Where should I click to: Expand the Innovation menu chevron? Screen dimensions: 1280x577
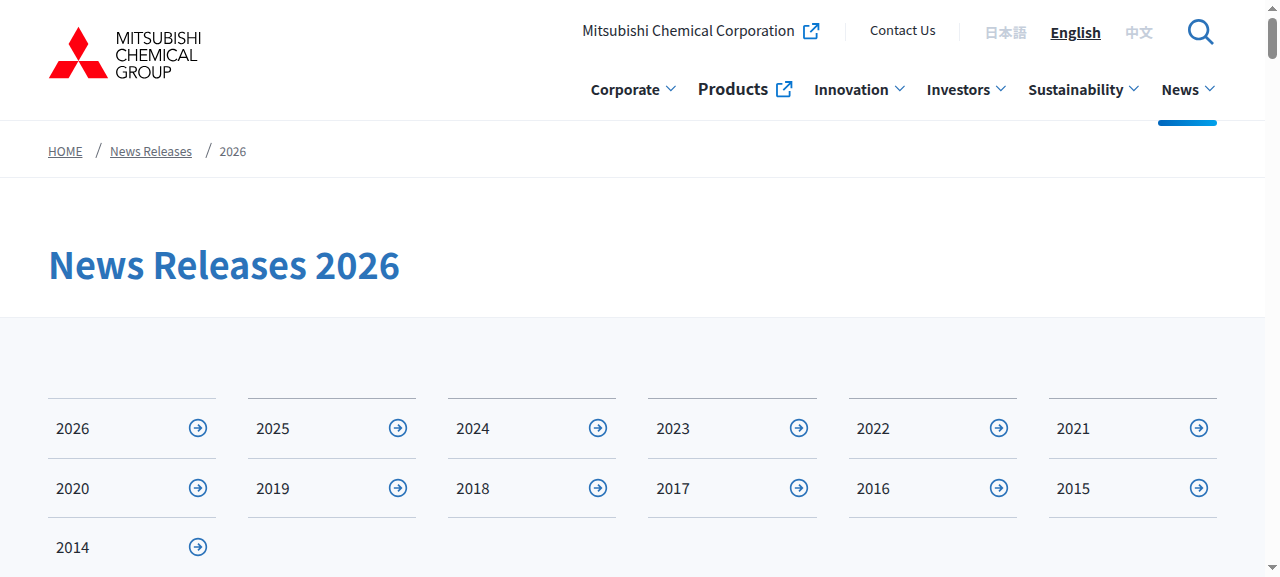click(x=900, y=89)
